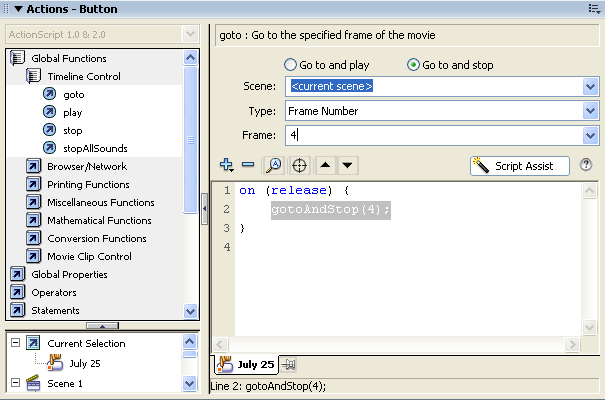Screen dimensions: 605x400
Task: Select stopAllSounds in Timeline Control
Action: (94, 148)
